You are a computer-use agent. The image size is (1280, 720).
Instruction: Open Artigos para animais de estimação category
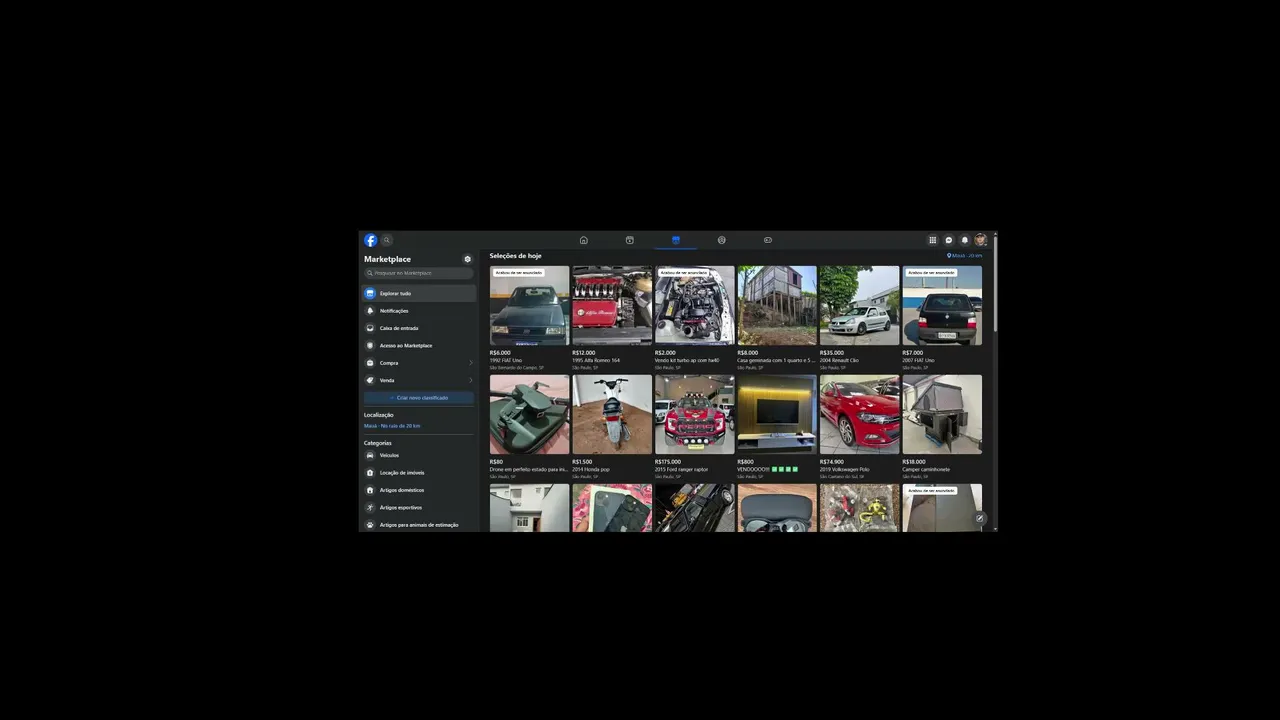[419, 525]
